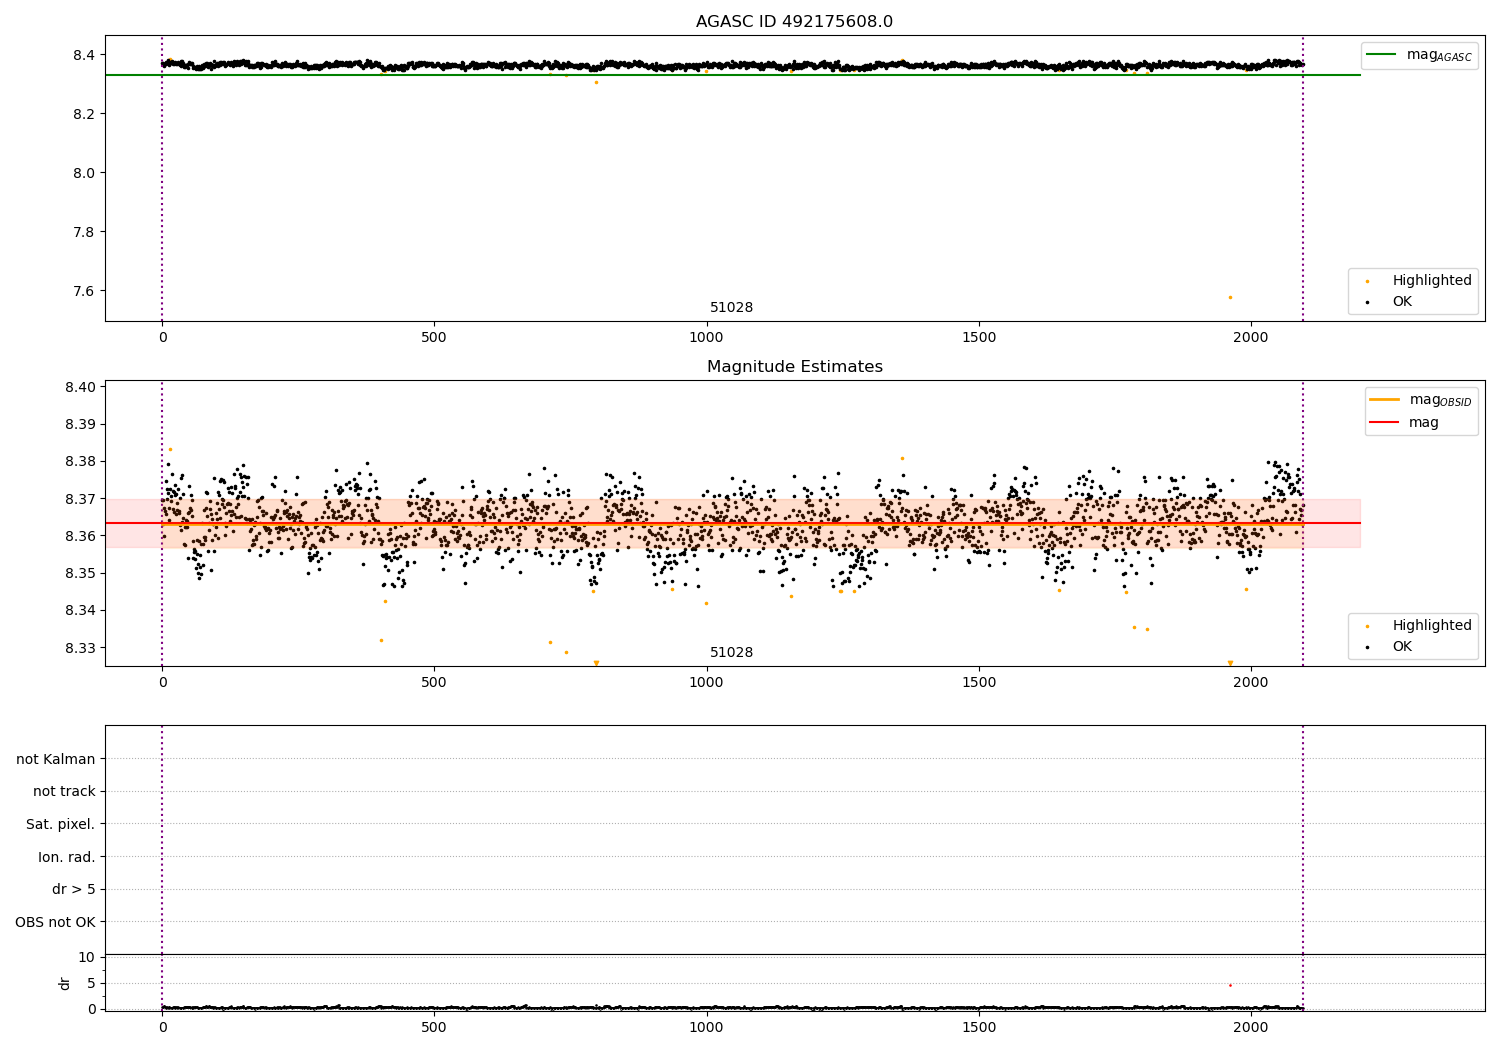Click the red dr point in bottom panel
This screenshot has height=1050, width=1500.
[1230, 985]
